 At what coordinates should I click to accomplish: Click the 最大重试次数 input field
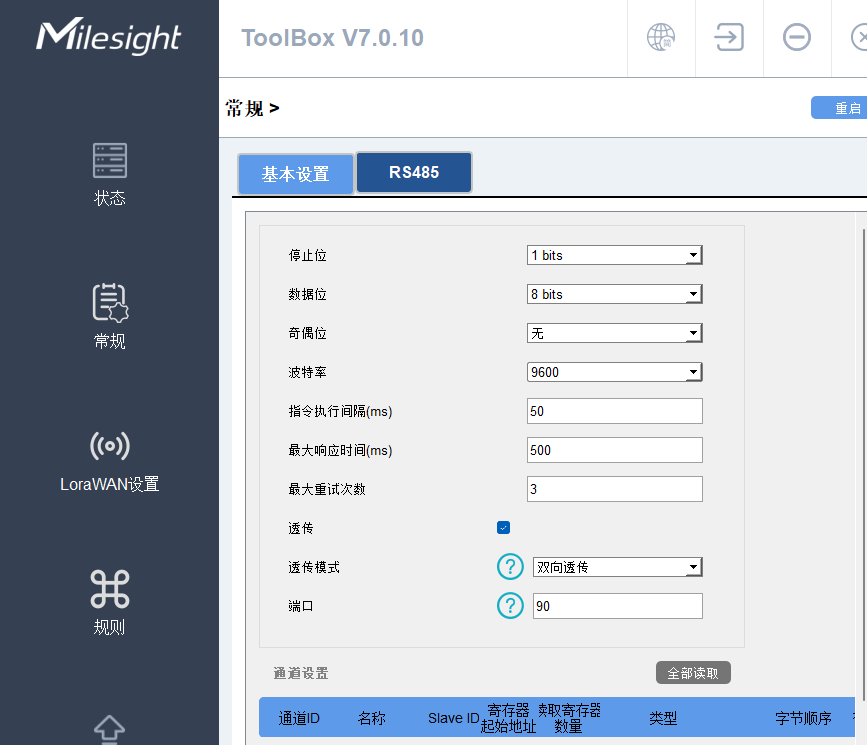(614, 489)
